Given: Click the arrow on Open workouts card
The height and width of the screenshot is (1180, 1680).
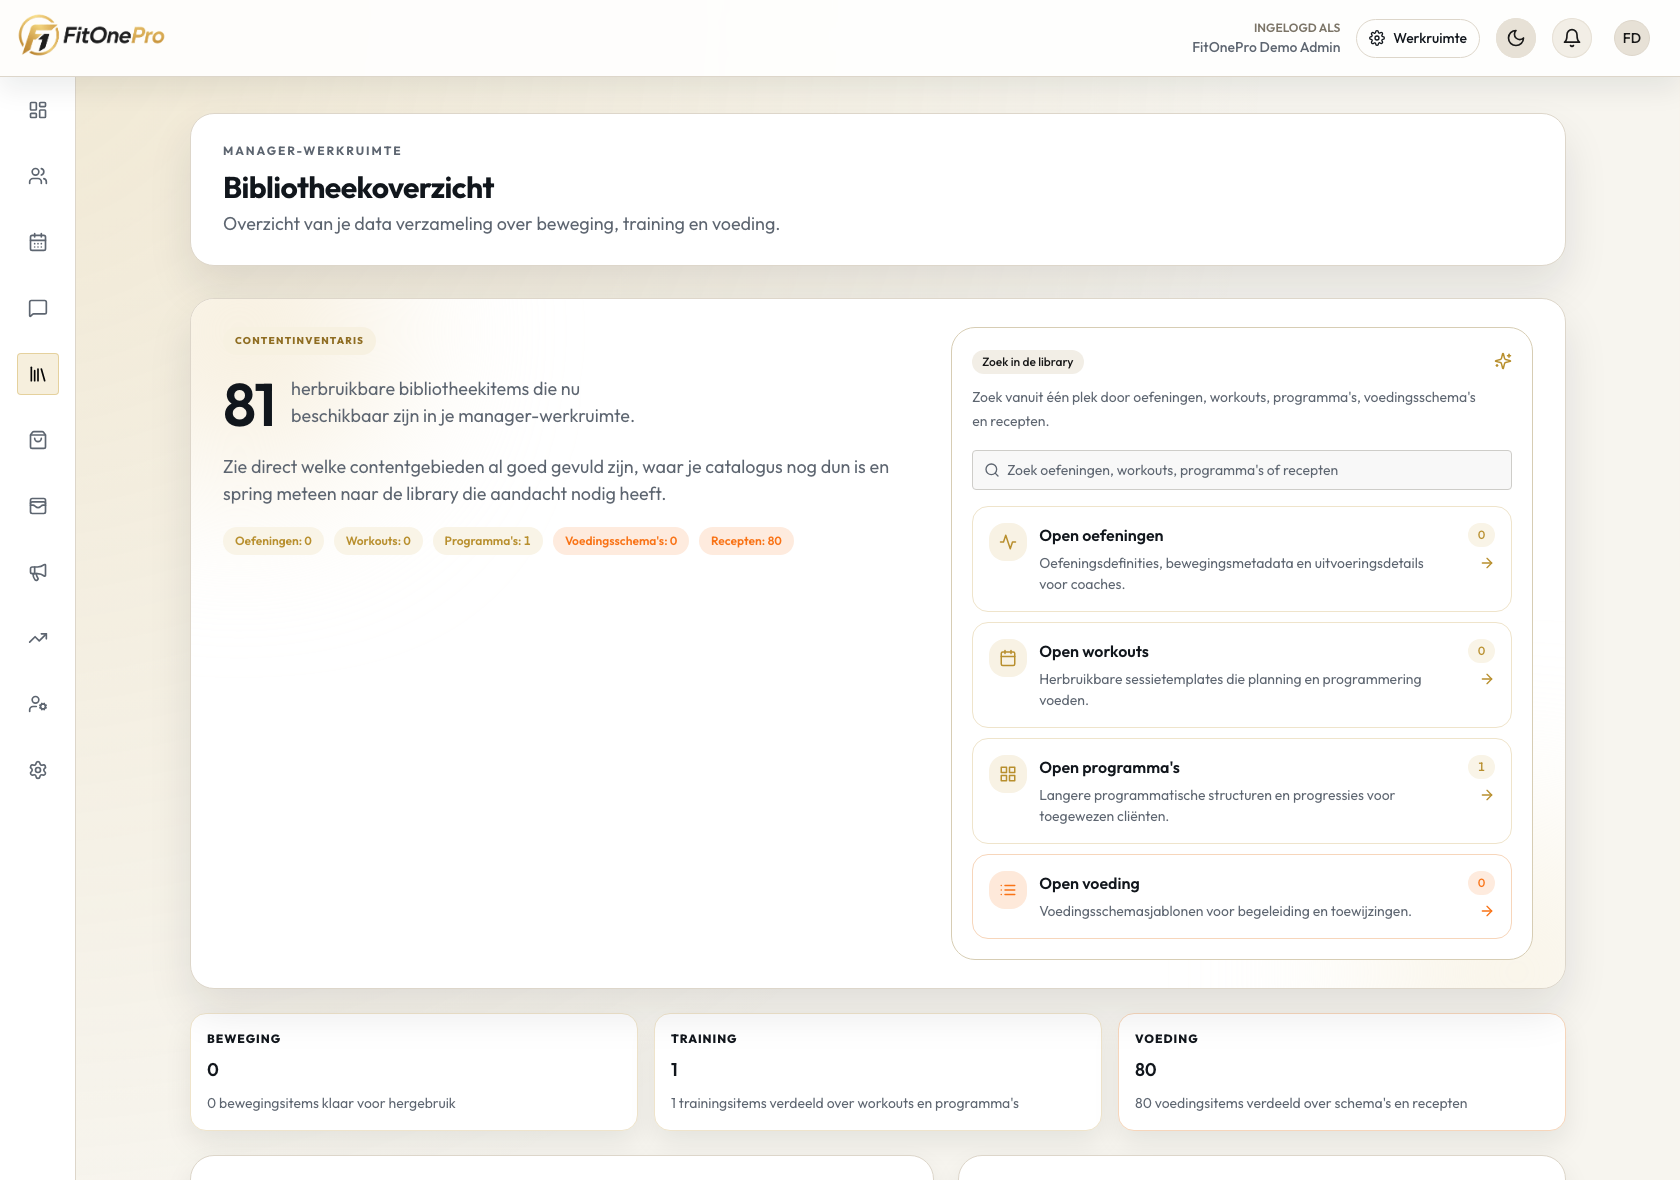Looking at the screenshot, I should click(1487, 679).
